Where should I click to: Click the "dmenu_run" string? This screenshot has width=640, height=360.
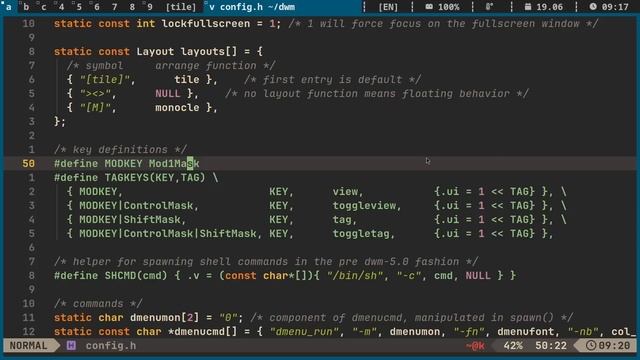[304, 332]
